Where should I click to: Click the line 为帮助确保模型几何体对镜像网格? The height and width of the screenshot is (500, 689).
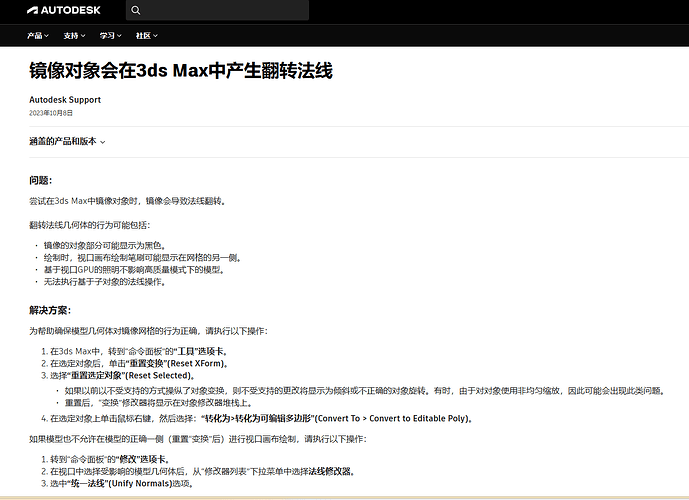click(148, 331)
